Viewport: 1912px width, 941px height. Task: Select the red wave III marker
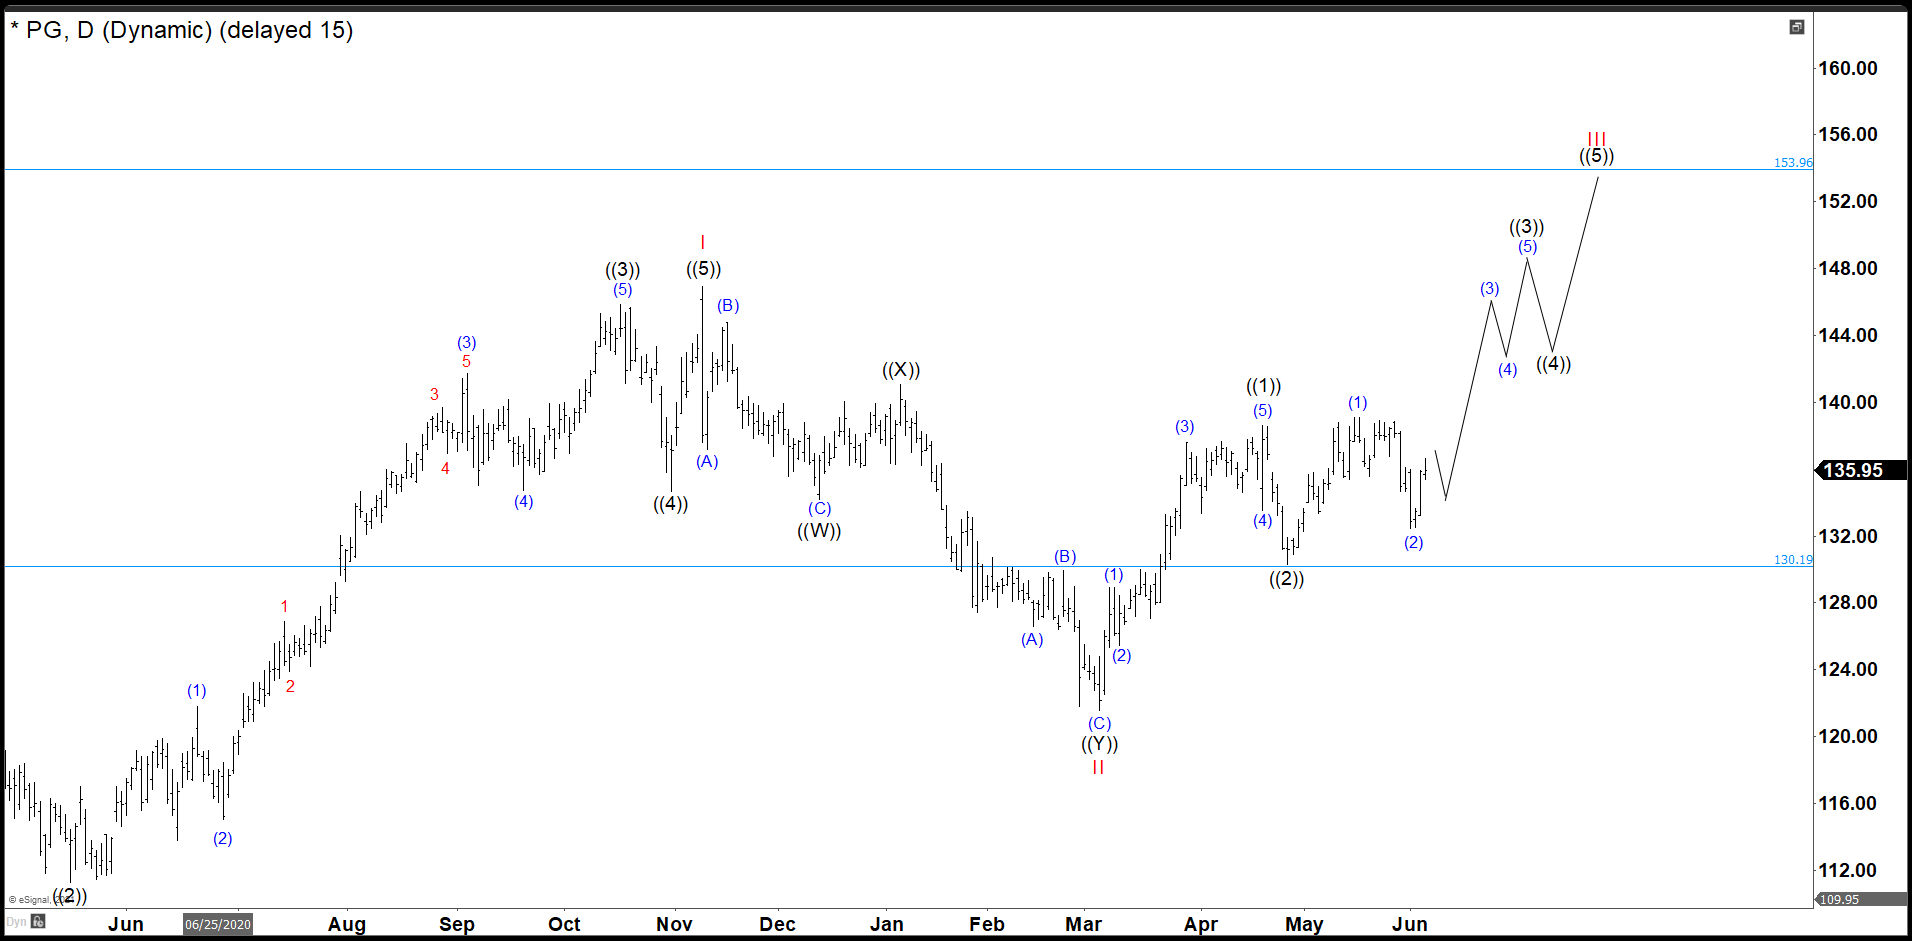pyautogui.click(x=1597, y=138)
